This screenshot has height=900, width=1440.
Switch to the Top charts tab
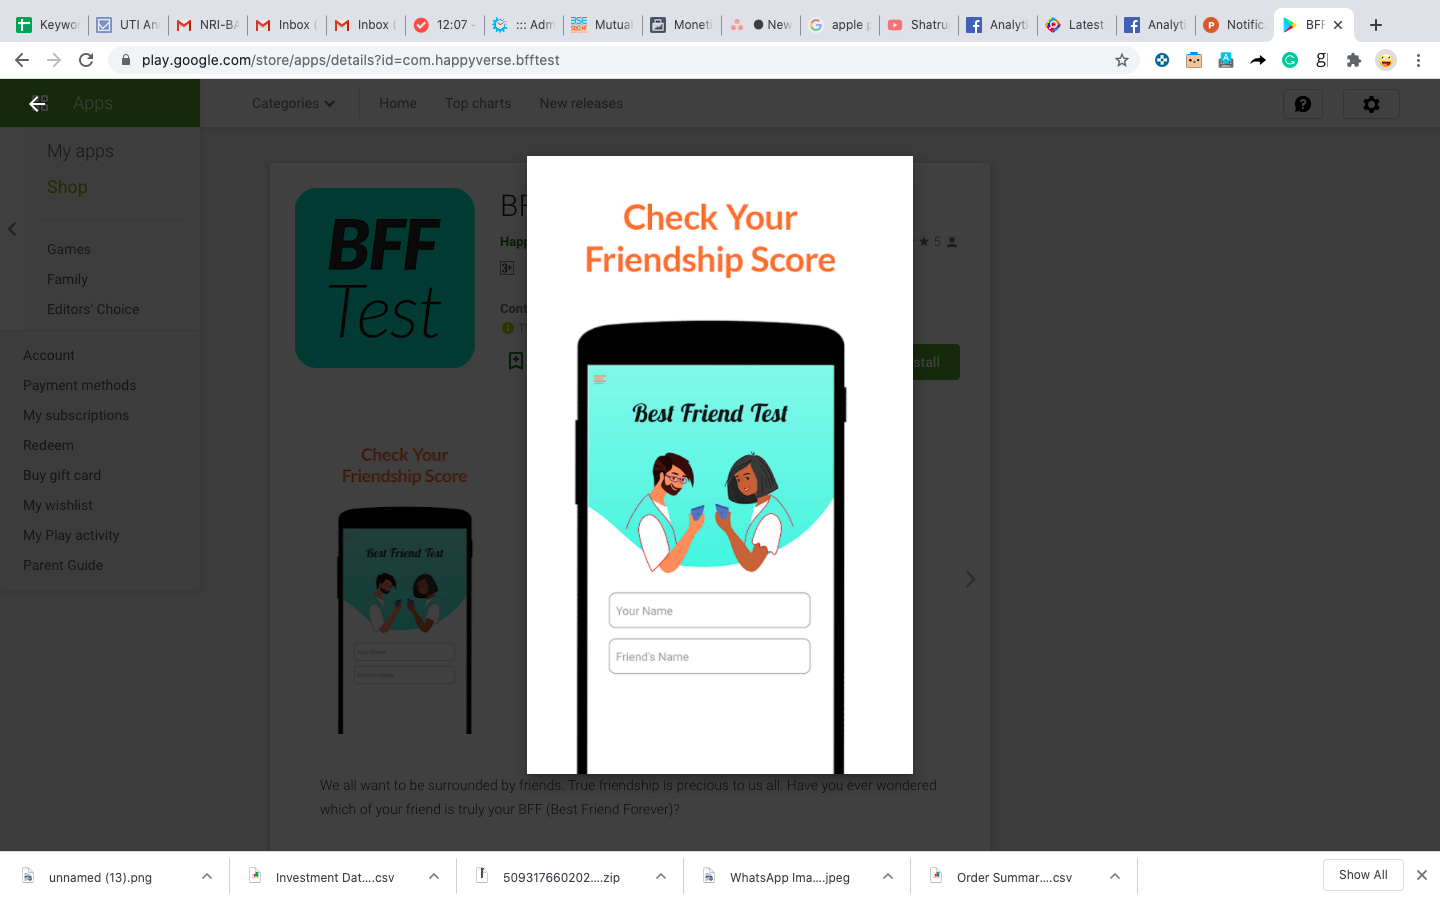(477, 103)
